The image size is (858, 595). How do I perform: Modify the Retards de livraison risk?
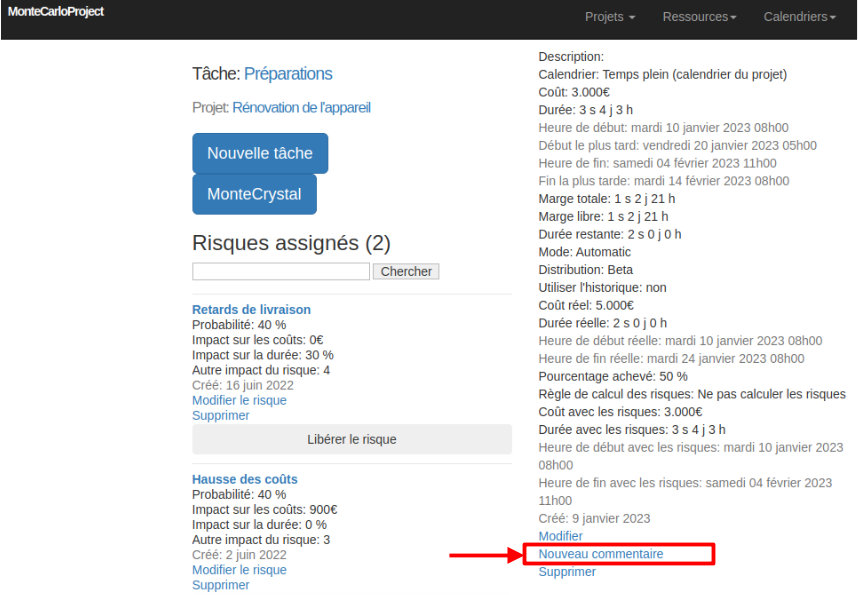pos(239,400)
